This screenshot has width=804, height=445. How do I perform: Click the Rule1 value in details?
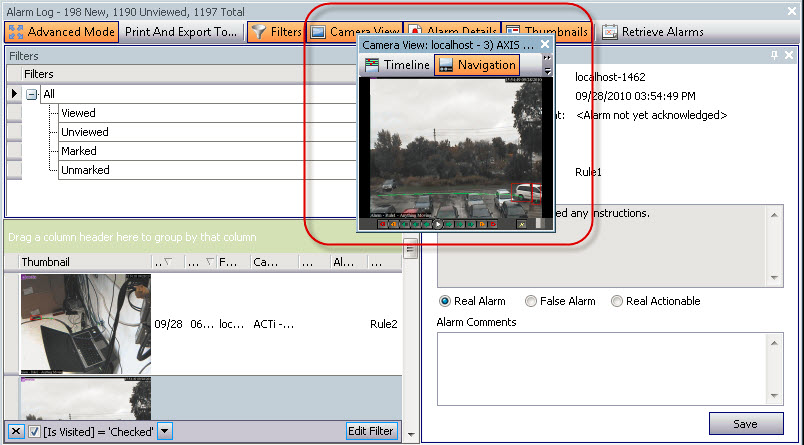pos(588,172)
